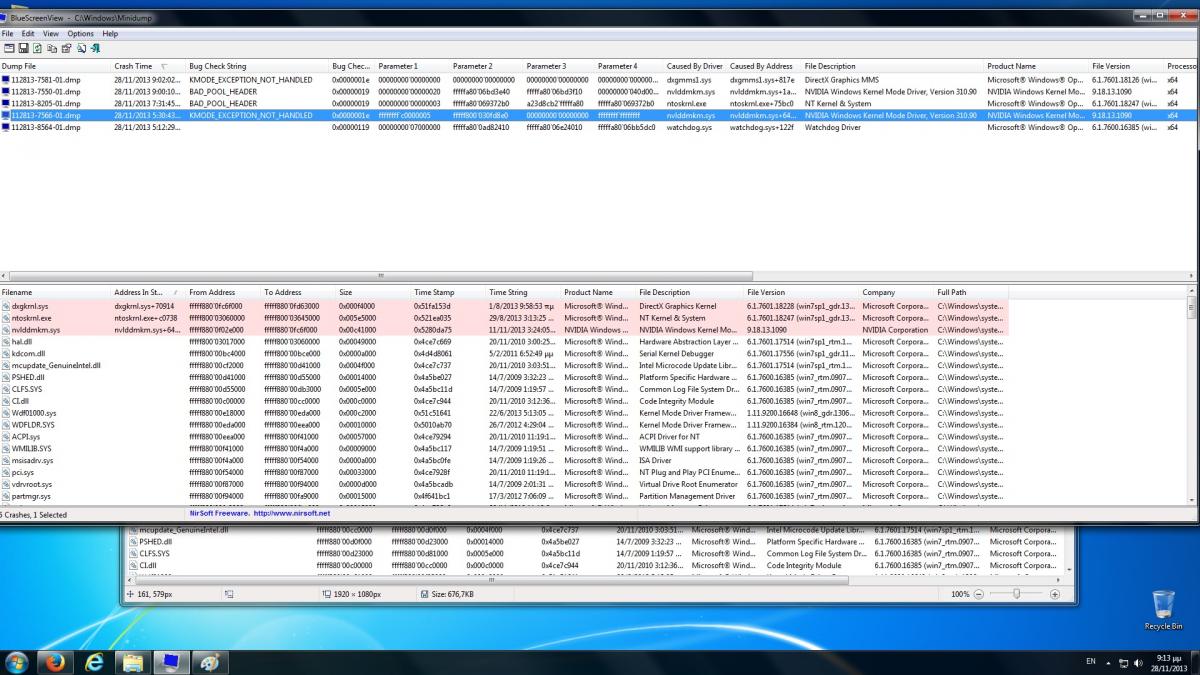
Task: Sort by the Caused By Driver header
Action: click(x=696, y=66)
